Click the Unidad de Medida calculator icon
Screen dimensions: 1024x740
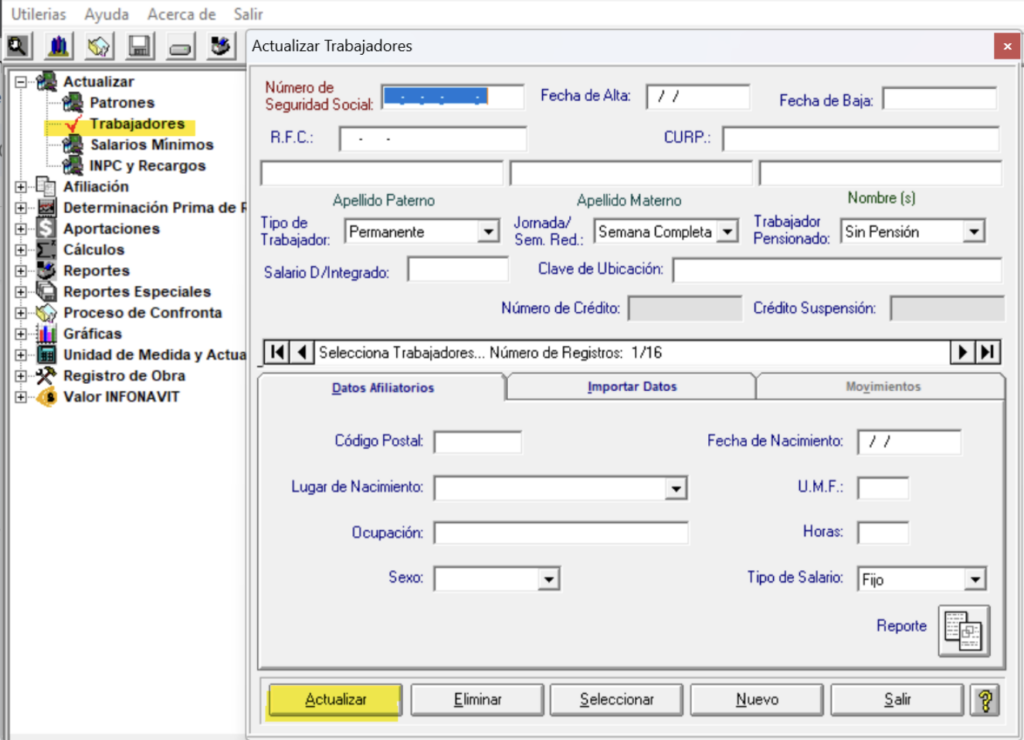pos(46,354)
